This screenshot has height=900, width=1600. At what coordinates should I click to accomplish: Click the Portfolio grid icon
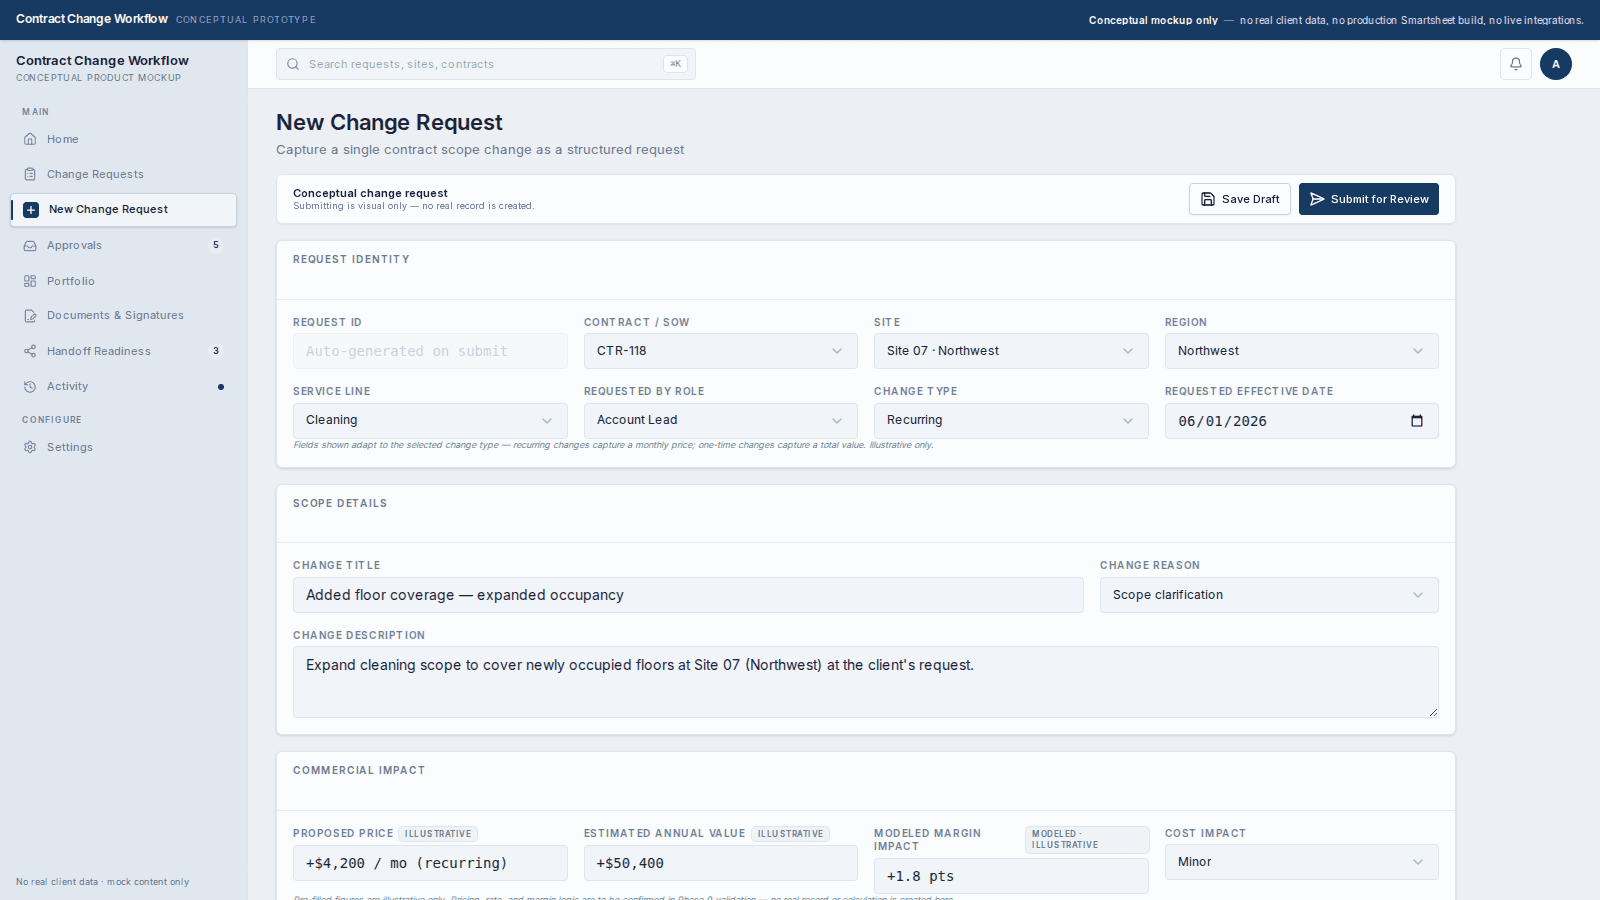30,281
